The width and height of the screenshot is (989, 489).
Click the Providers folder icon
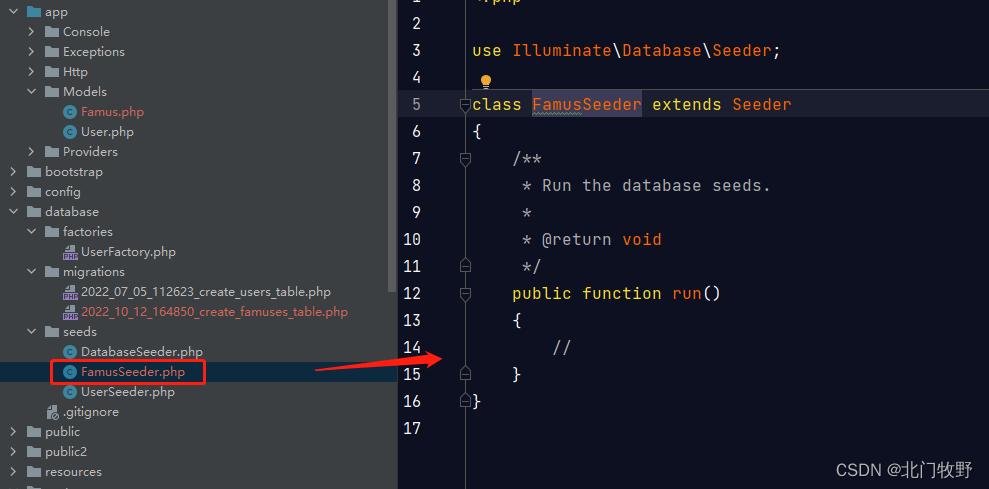pos(52,152)
